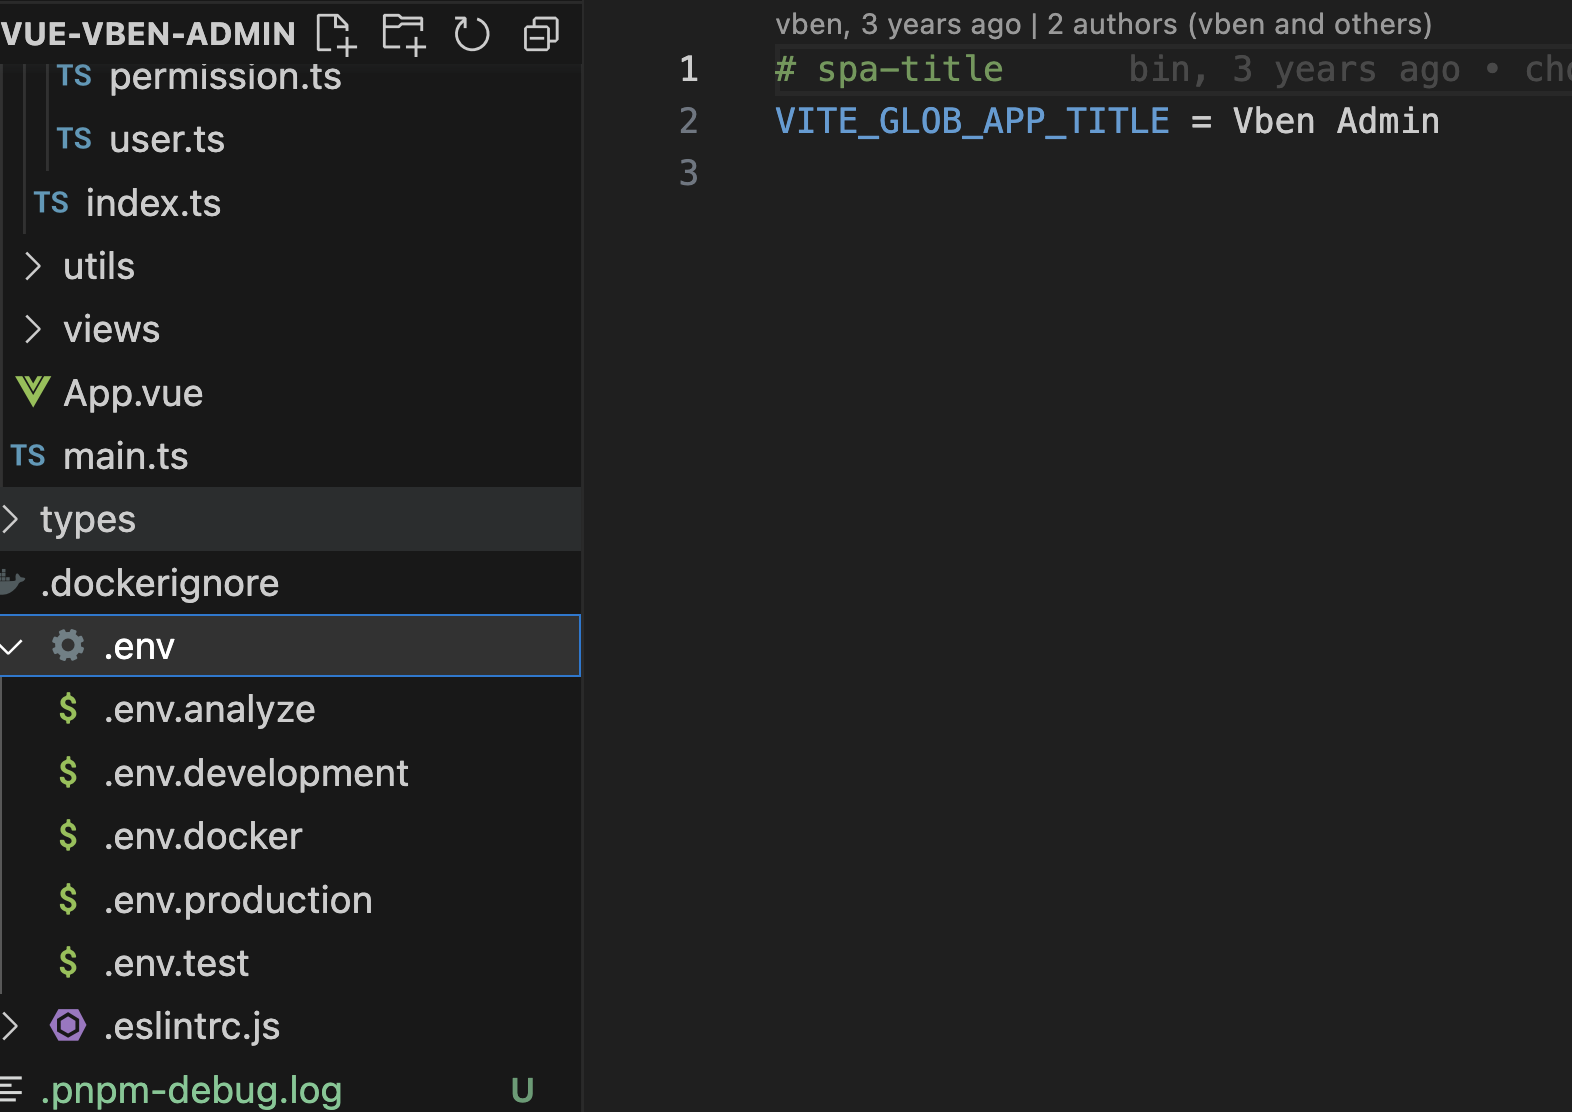Click the New Folder icon in explorer header
1572x1112 pixels.
coord(404,34)
